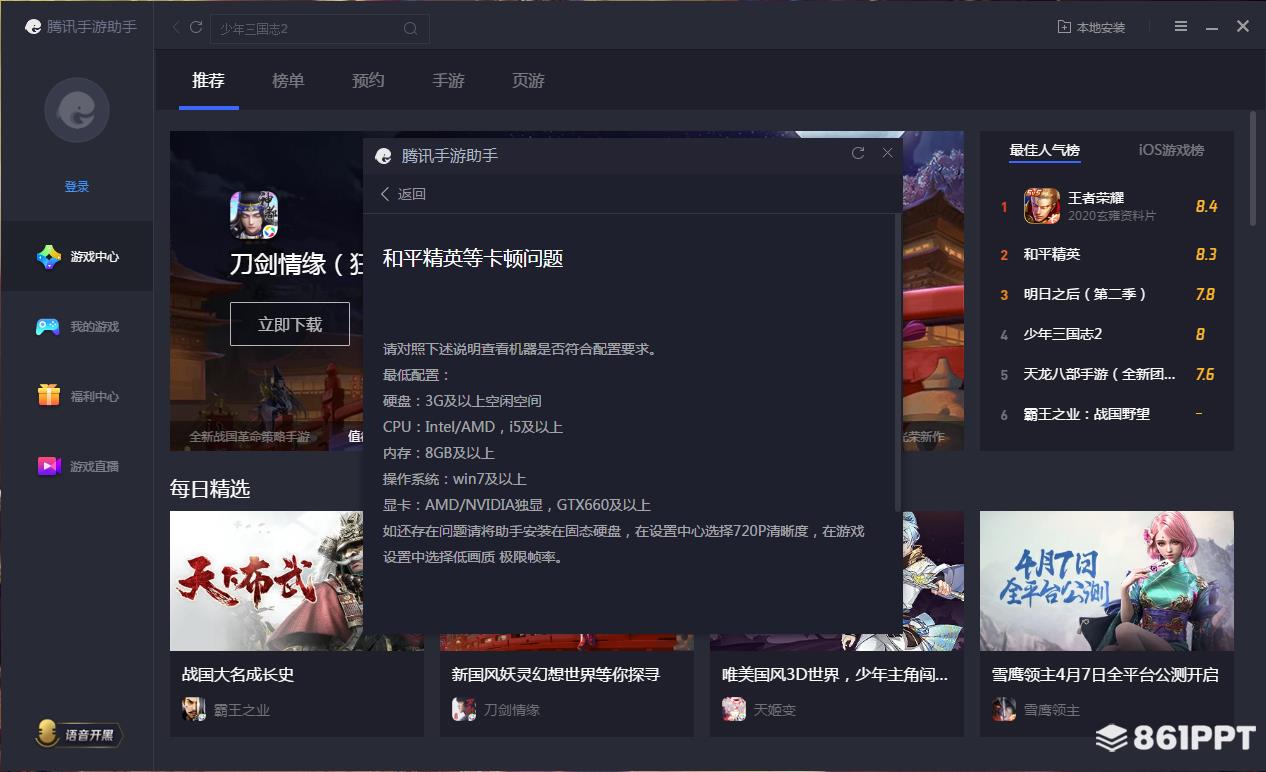Click the 内存：8GB及以上 requirement line
The width and height of the screenshot is (1266, 772).
point(439,453)
